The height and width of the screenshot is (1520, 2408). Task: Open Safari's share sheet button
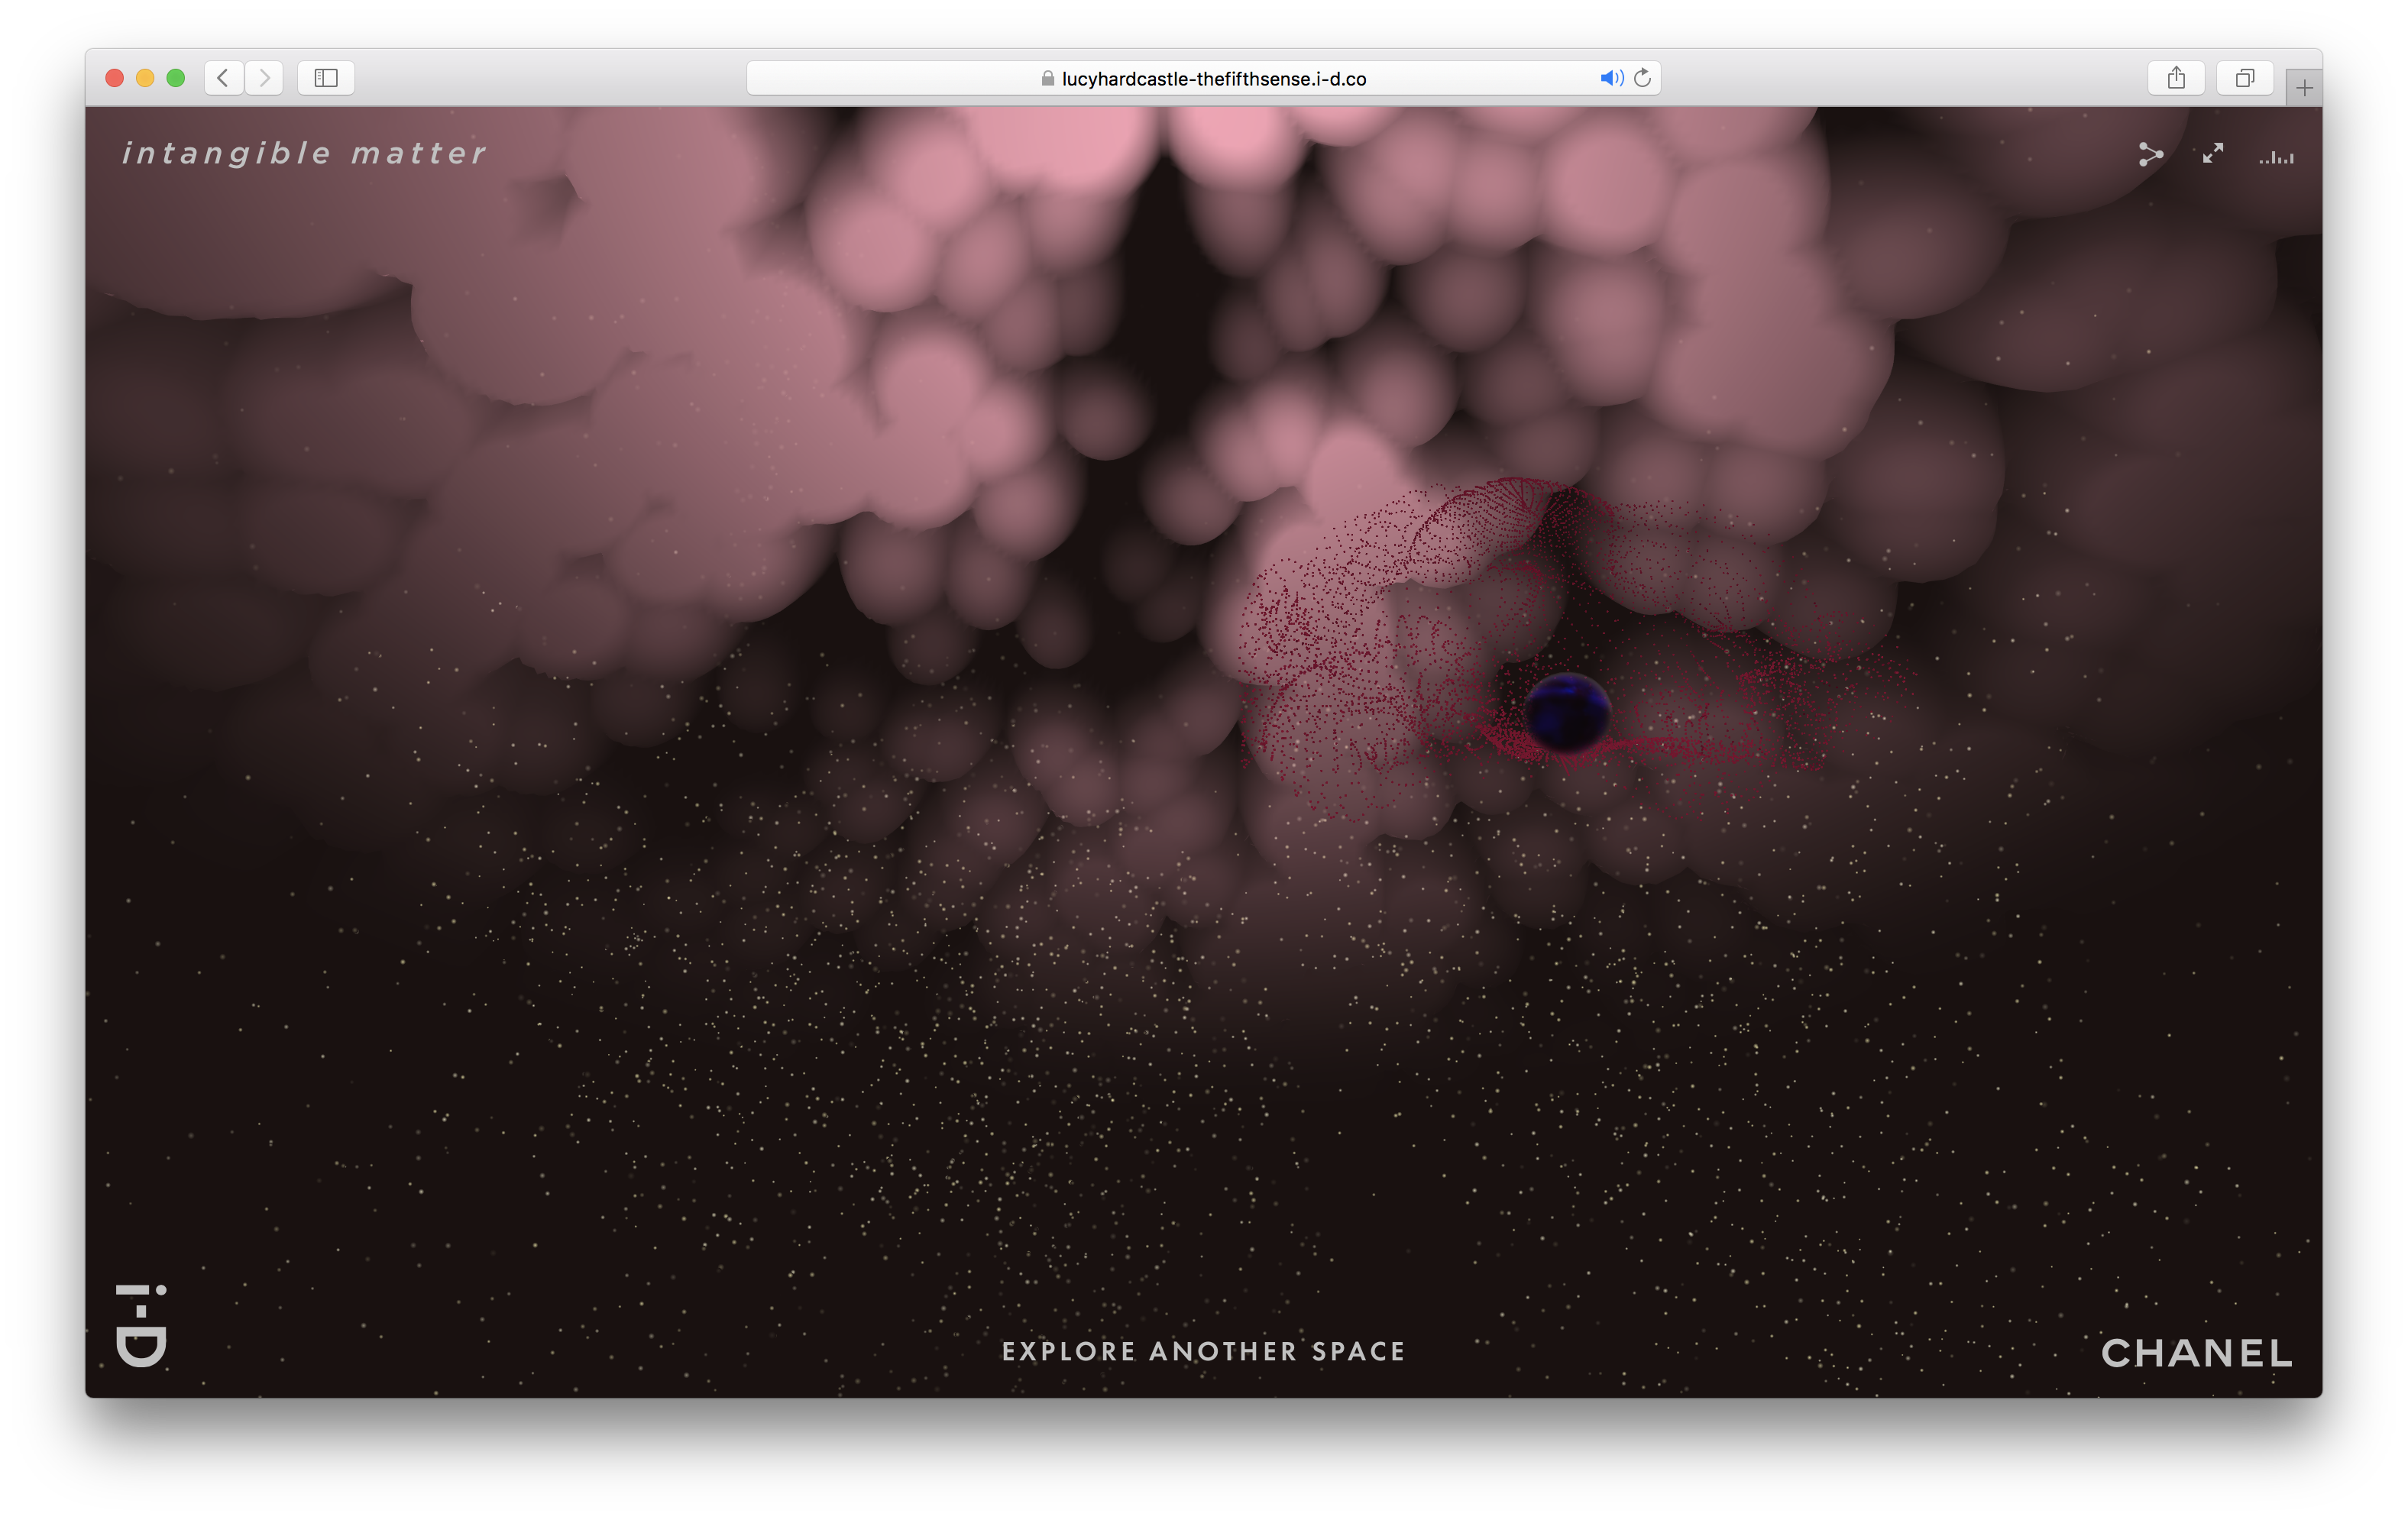(x=2176, y=78)
